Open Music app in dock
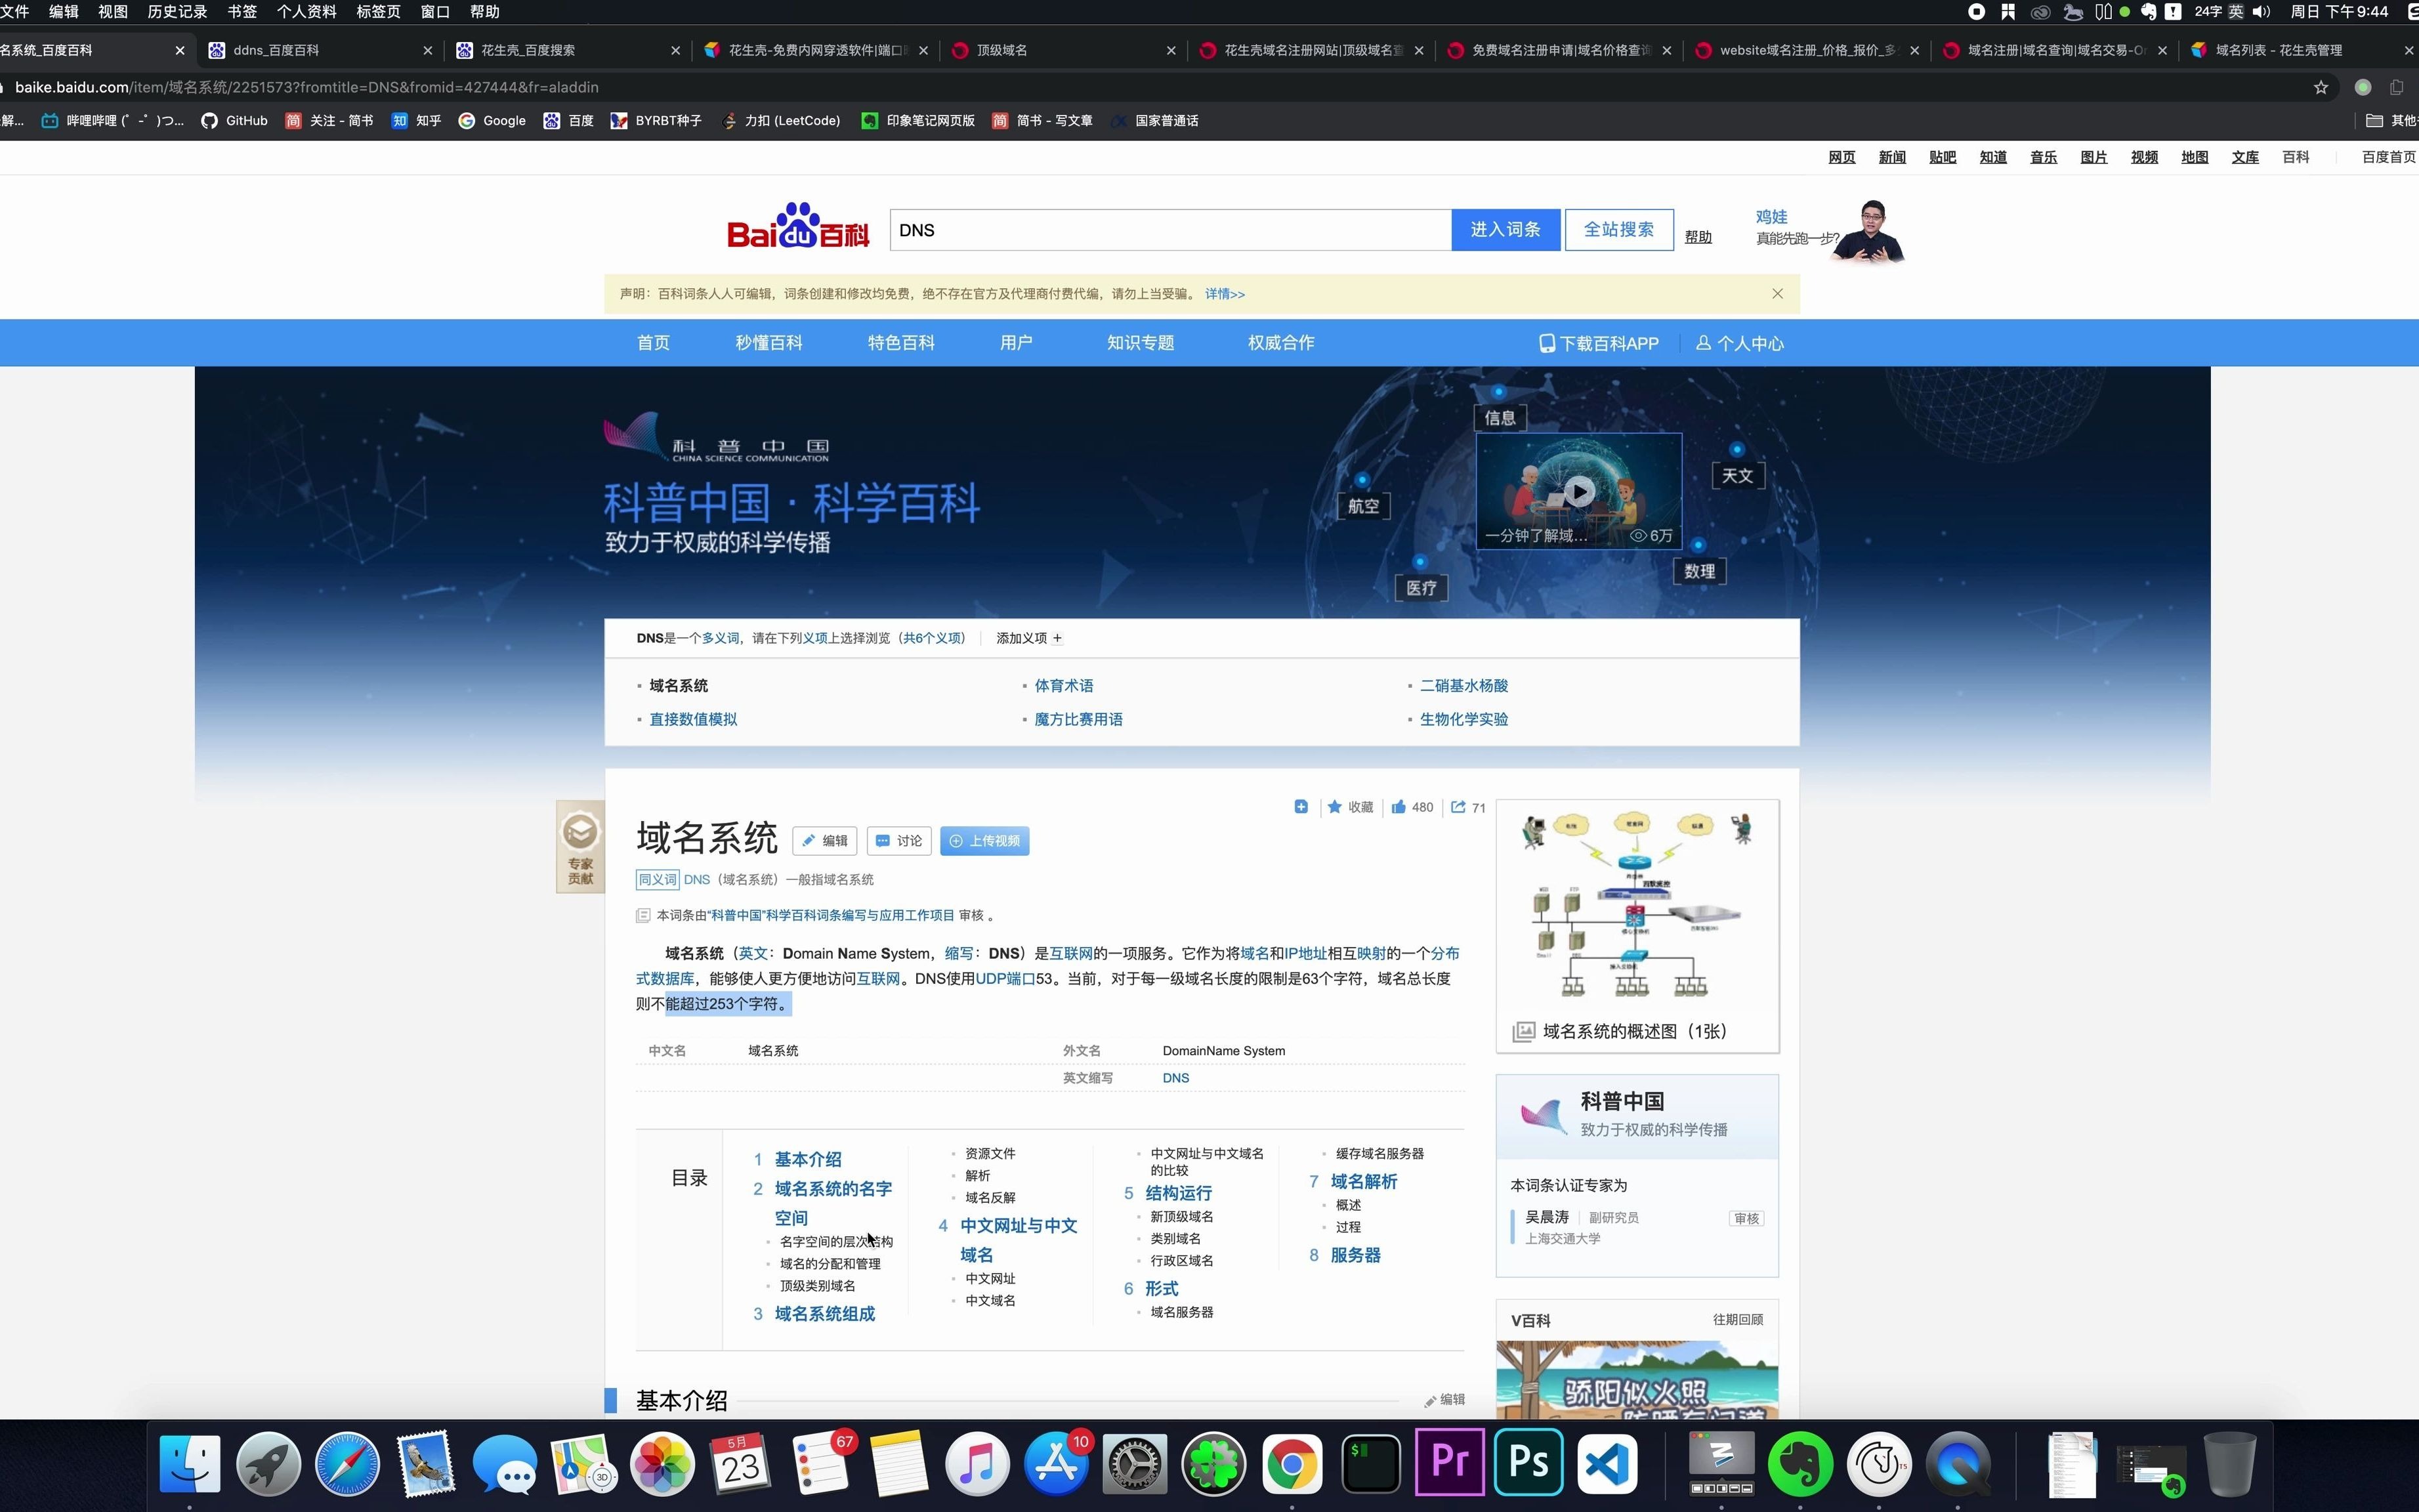Screen dimensions: 2419x1512 [x=977, y=1464]
